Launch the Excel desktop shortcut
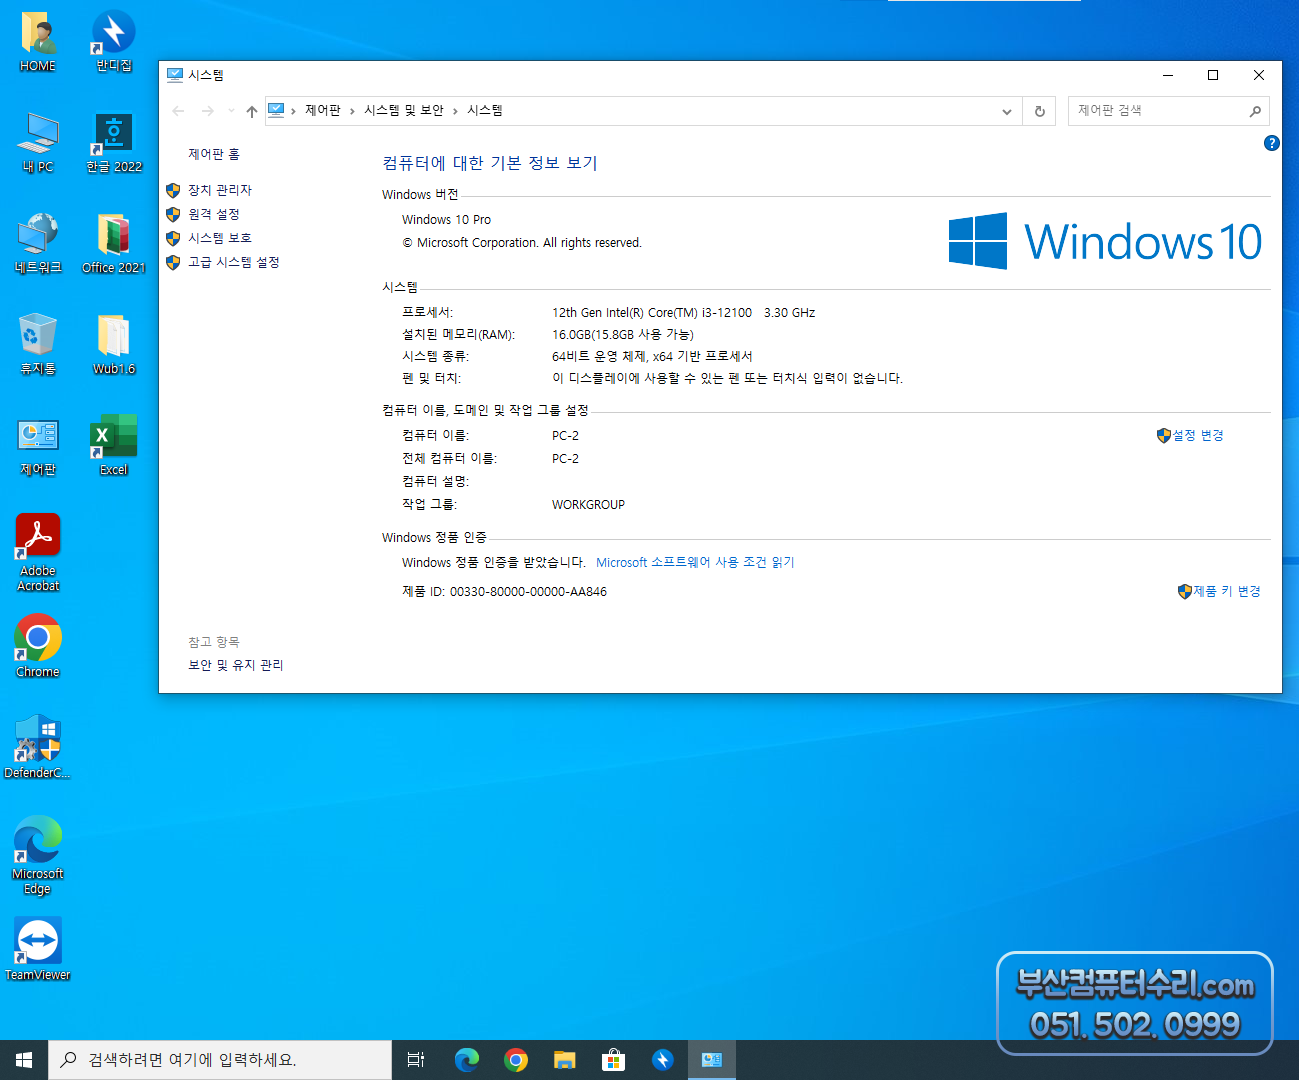The image size is (1299, 1080). [114, 446]
